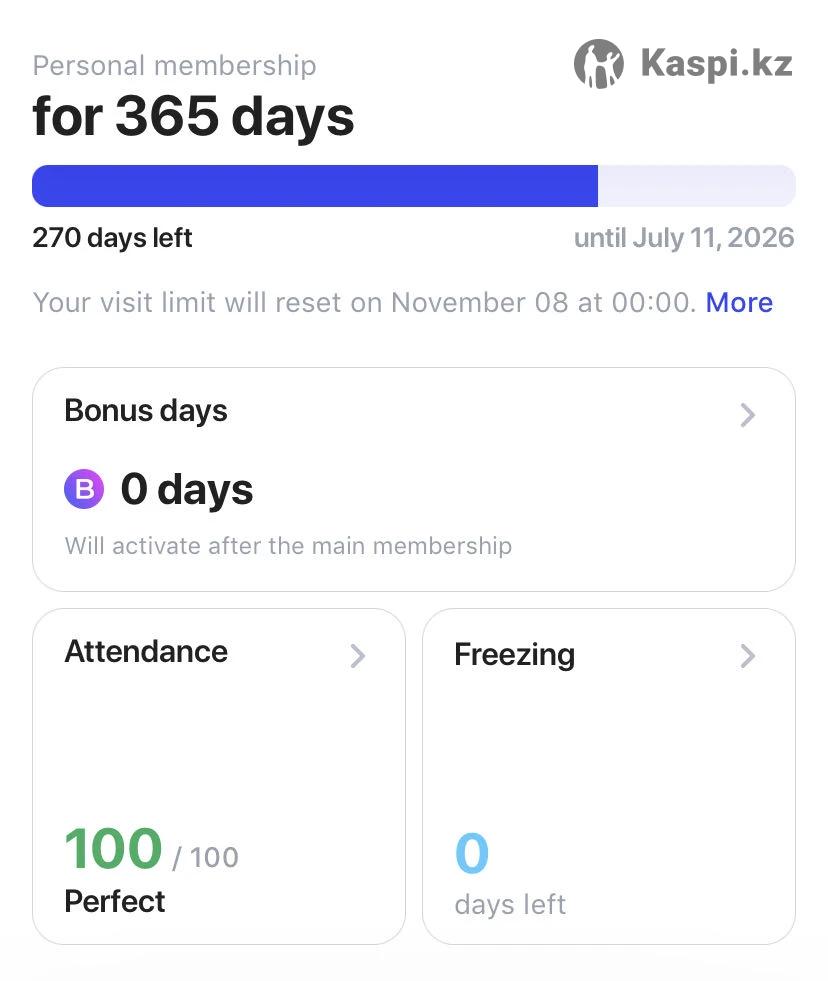Tap the "0 days" bonus amount

(x=187, y=490)
